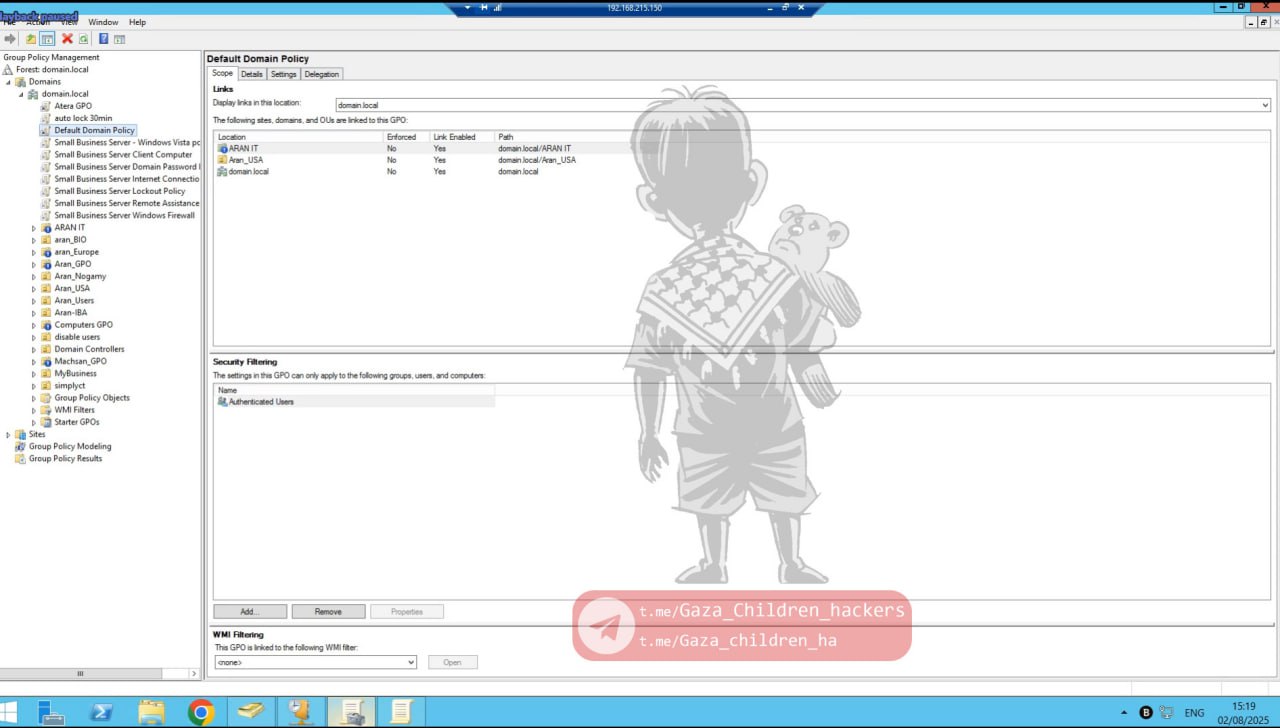Expand the Aran_Users OU node

[34, 301]
